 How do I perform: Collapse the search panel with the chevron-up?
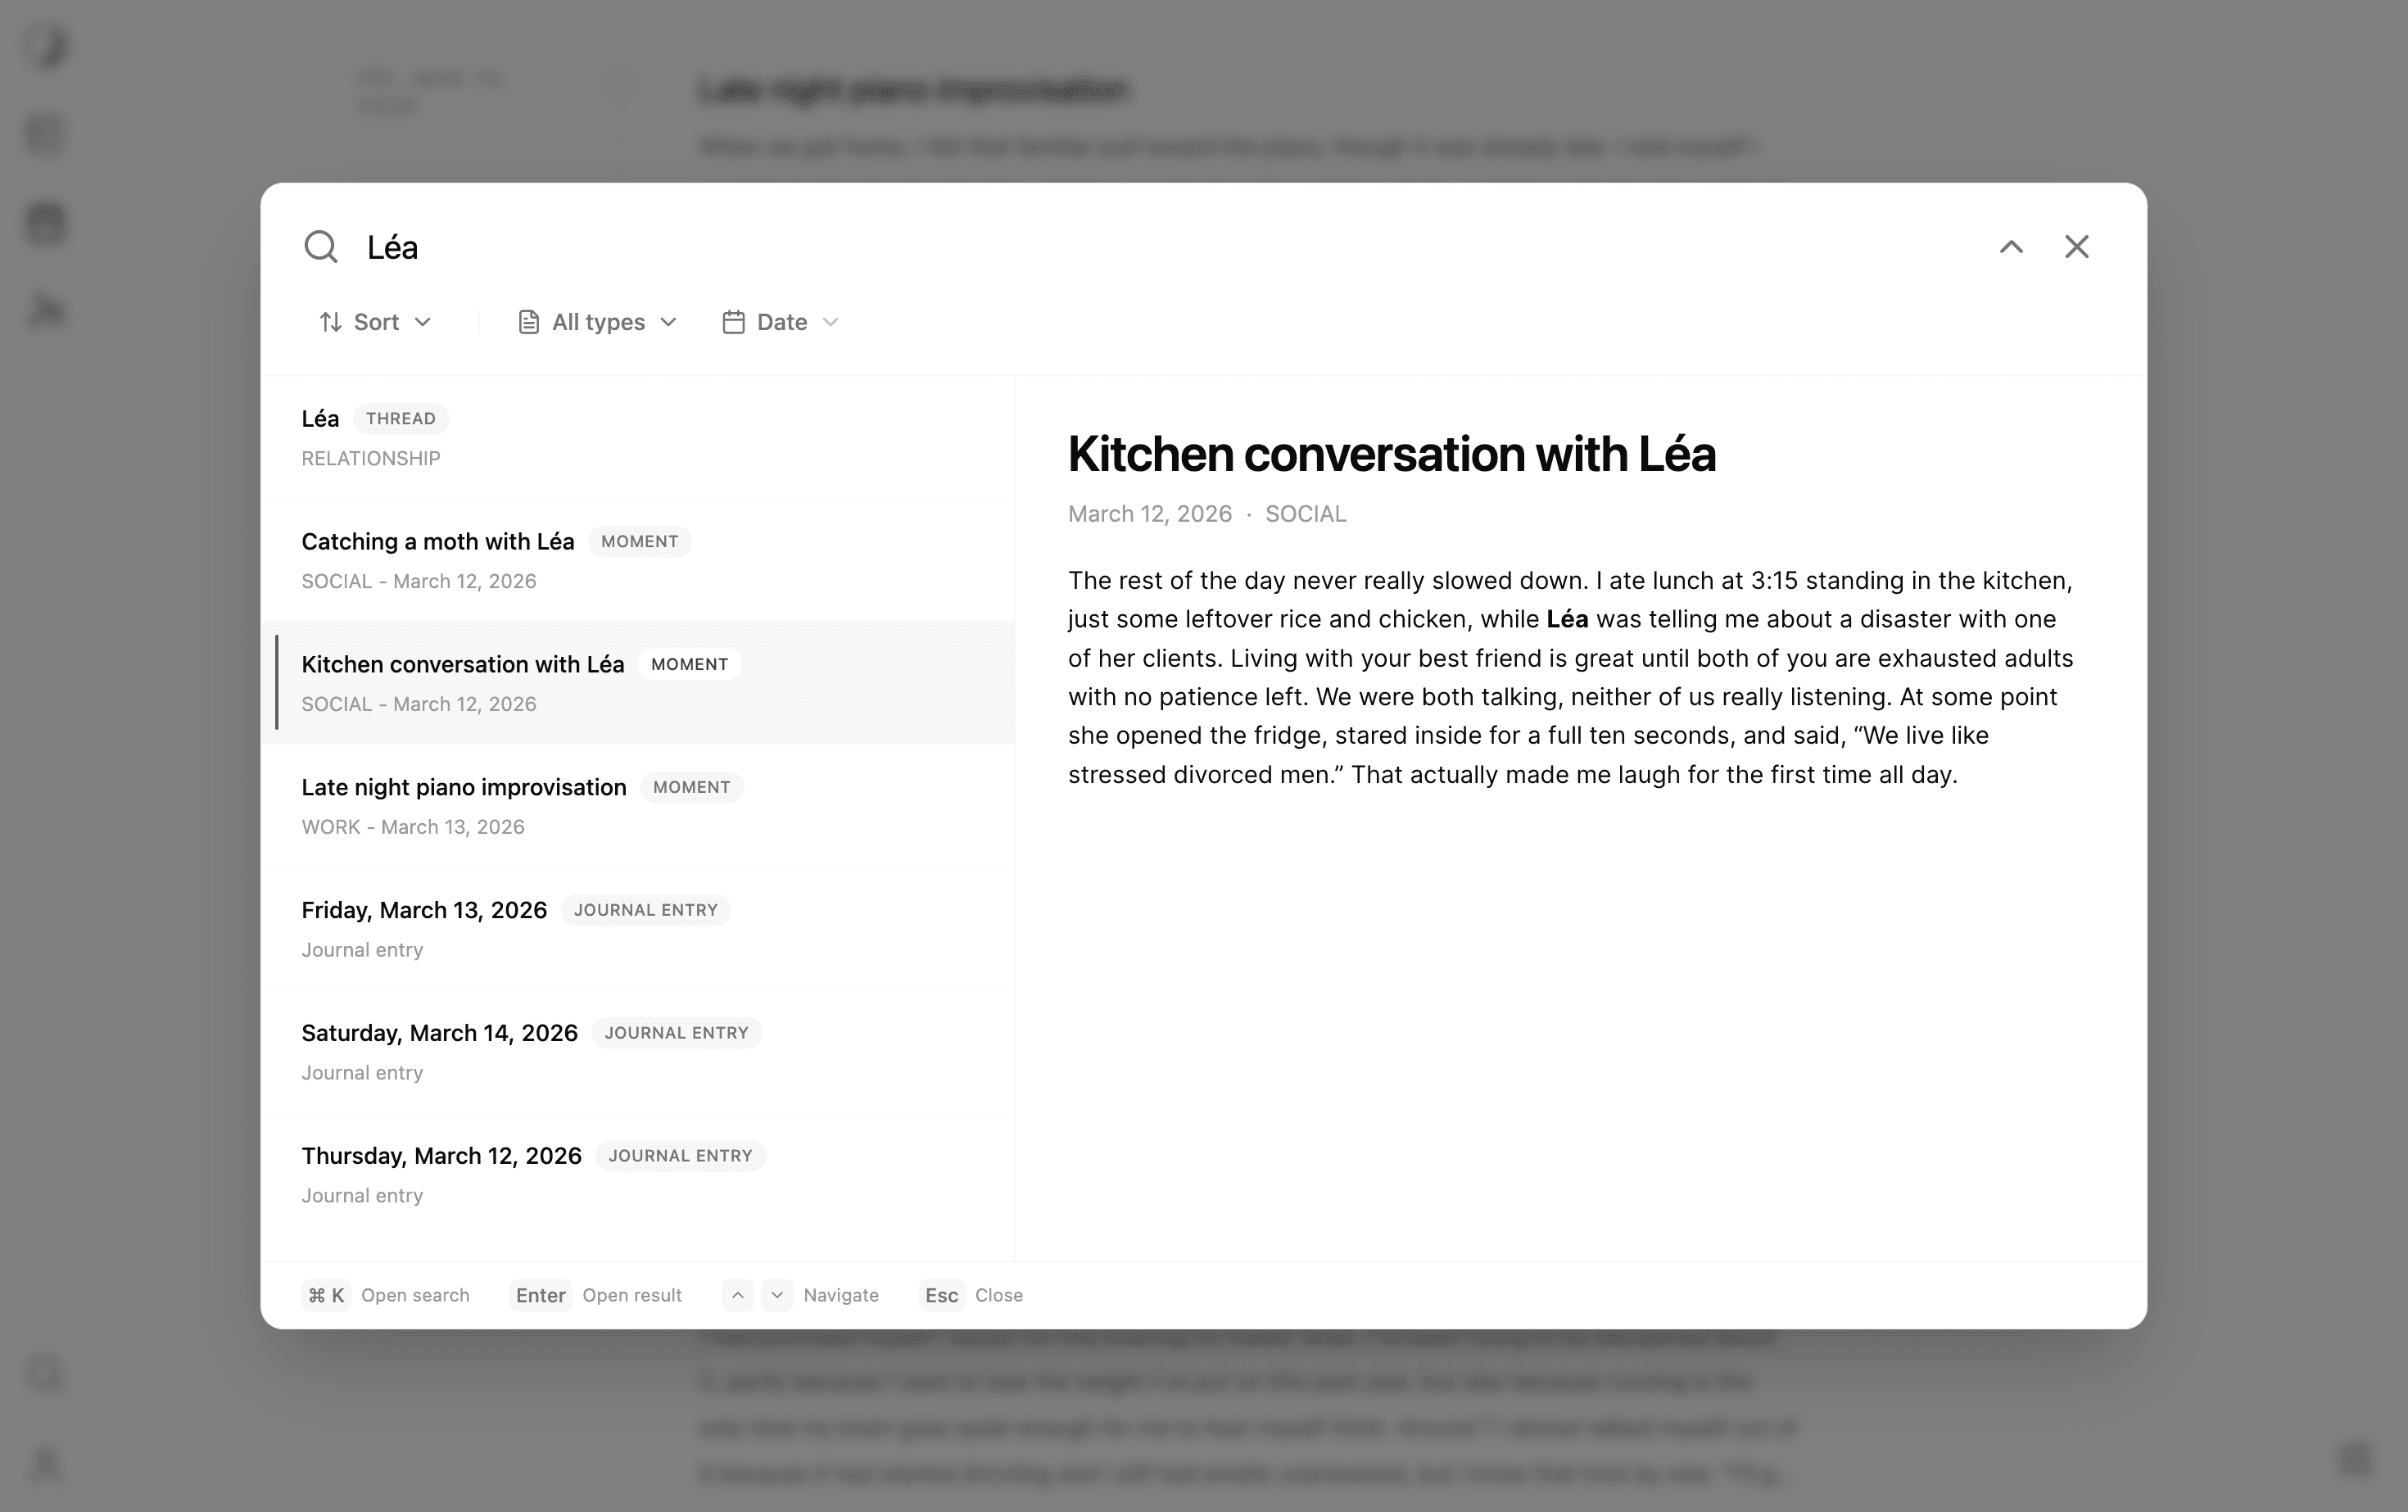pyautogui.click(x=2011, y=246)
